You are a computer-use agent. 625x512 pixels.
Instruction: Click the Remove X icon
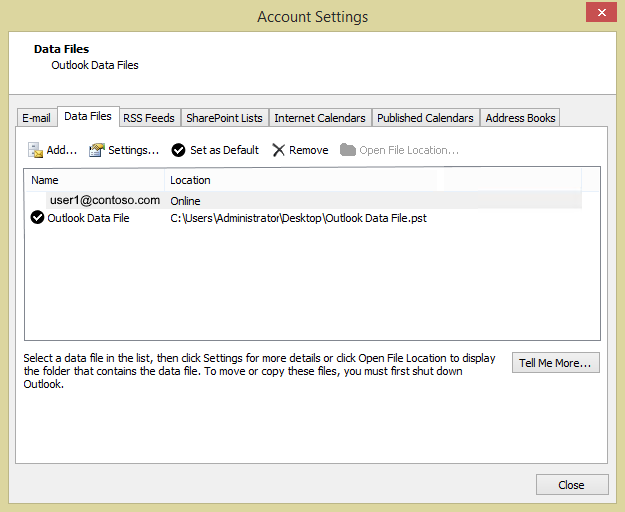pyautogui.click(x=279, y=150)
